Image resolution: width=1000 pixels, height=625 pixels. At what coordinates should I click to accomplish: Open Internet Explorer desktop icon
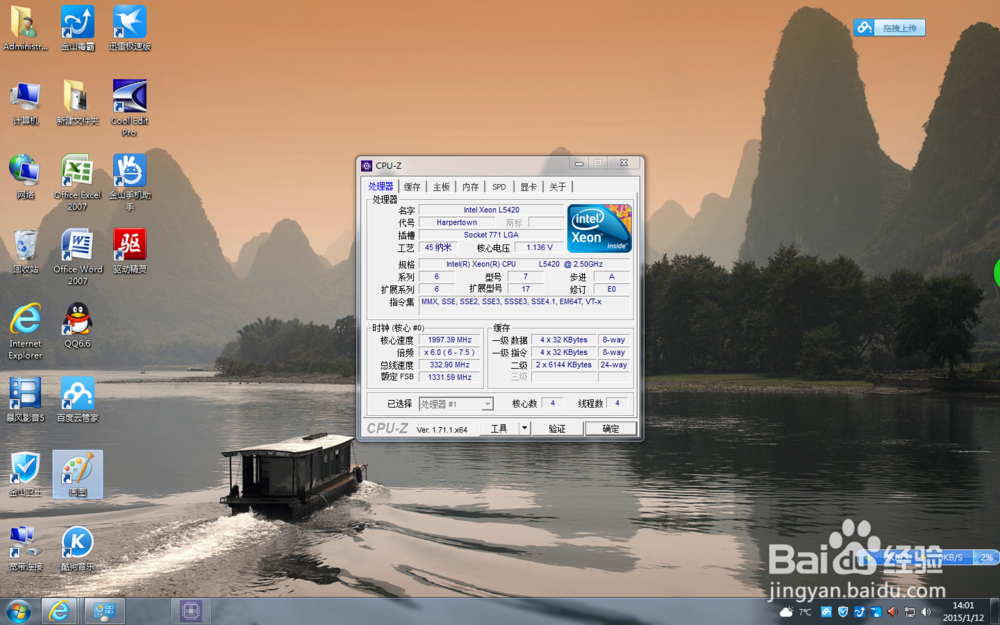pos(25,332)
